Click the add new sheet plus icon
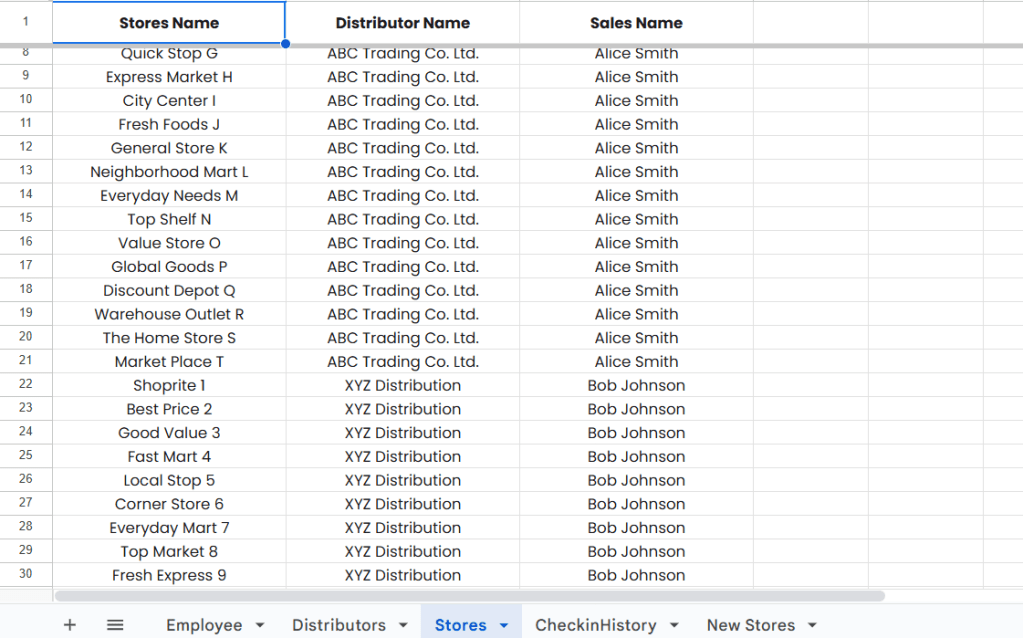The image size is (1023, 638). click(x=69, y=625)
